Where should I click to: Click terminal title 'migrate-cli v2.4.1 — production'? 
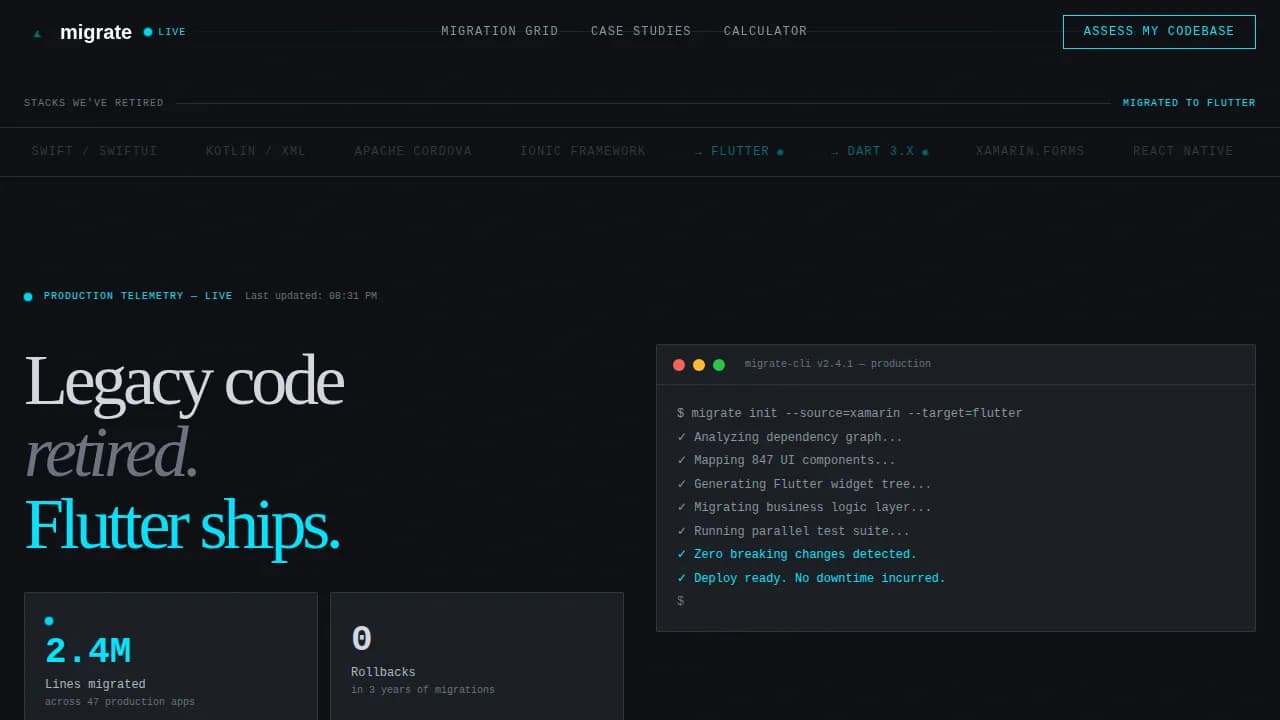(838, 364)
